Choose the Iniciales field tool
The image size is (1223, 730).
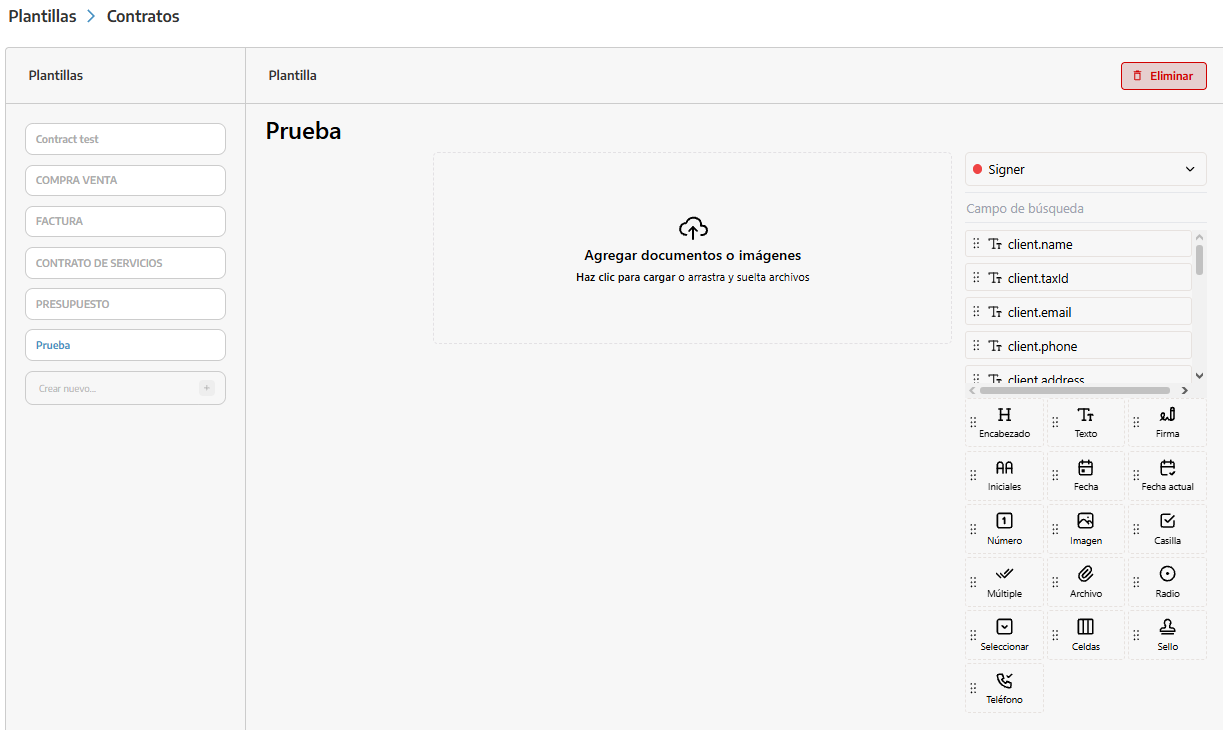coord(1004,476)
